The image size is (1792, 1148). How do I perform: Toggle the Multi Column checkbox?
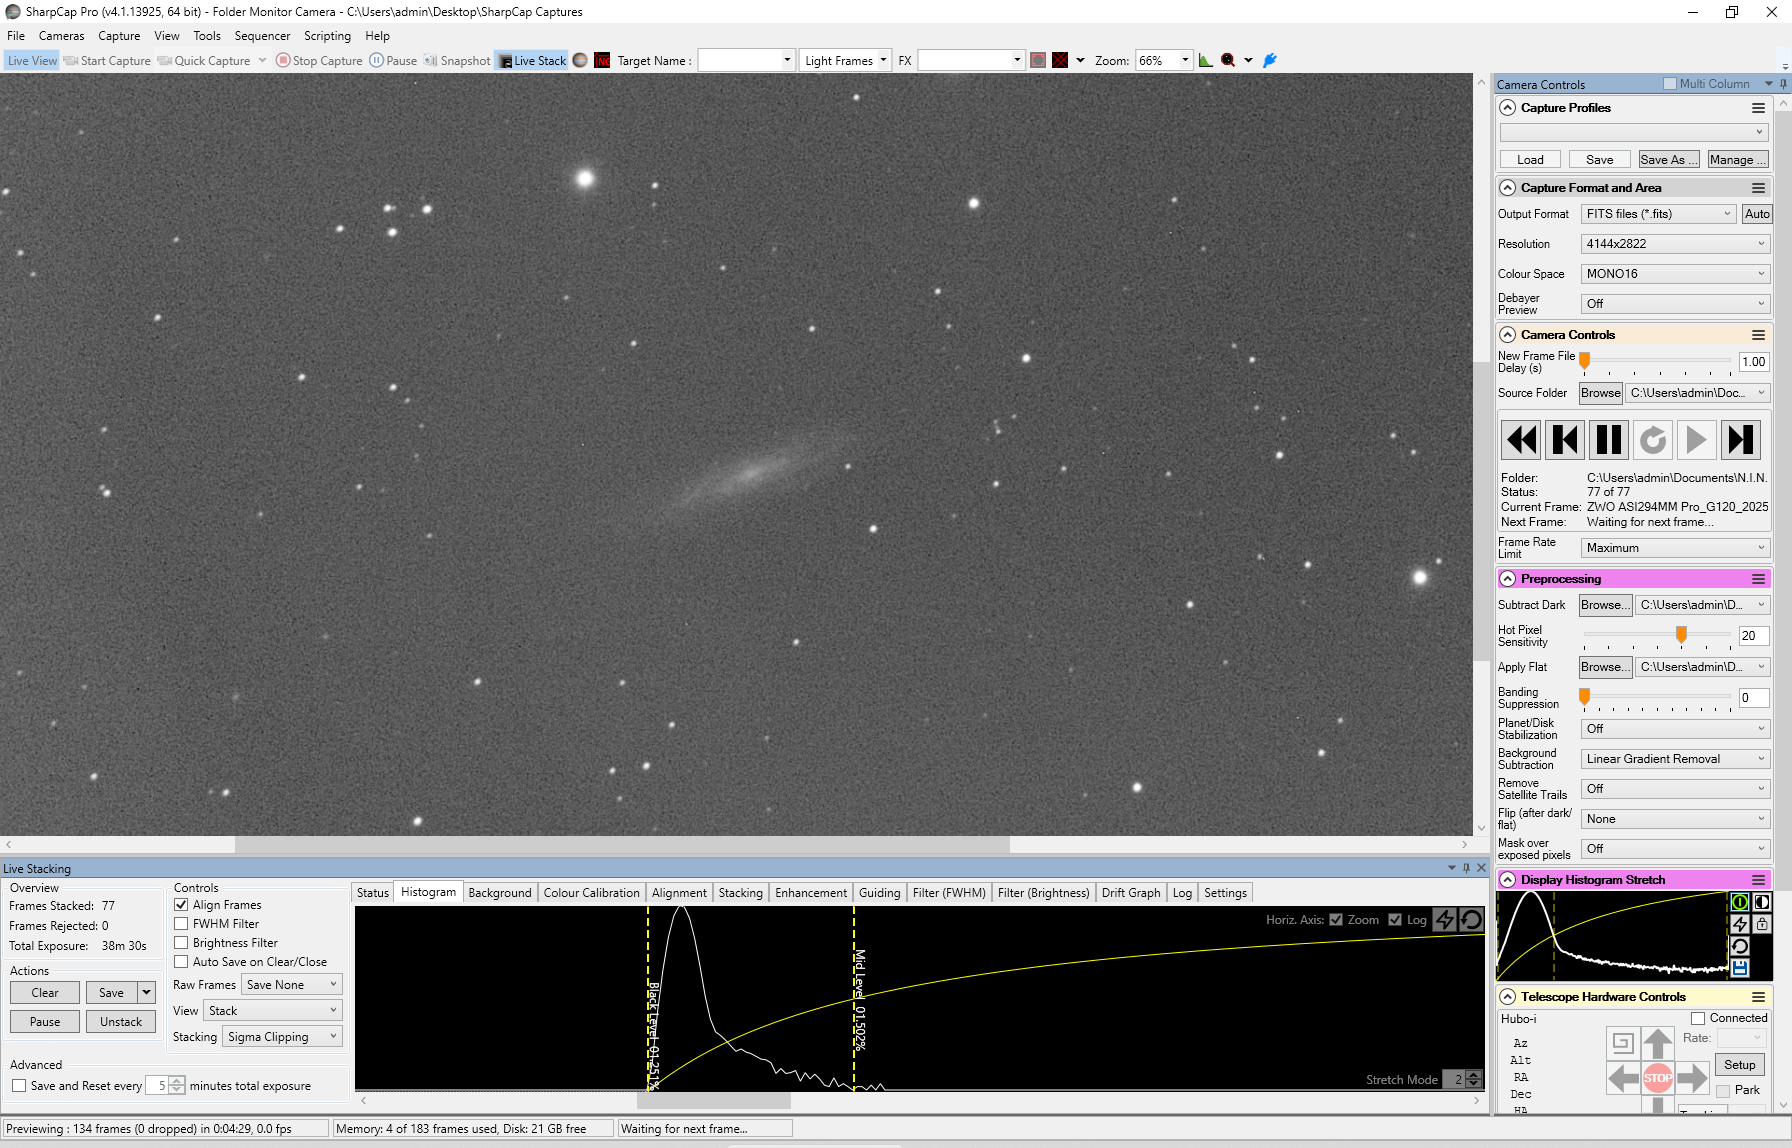point(1670,84)
